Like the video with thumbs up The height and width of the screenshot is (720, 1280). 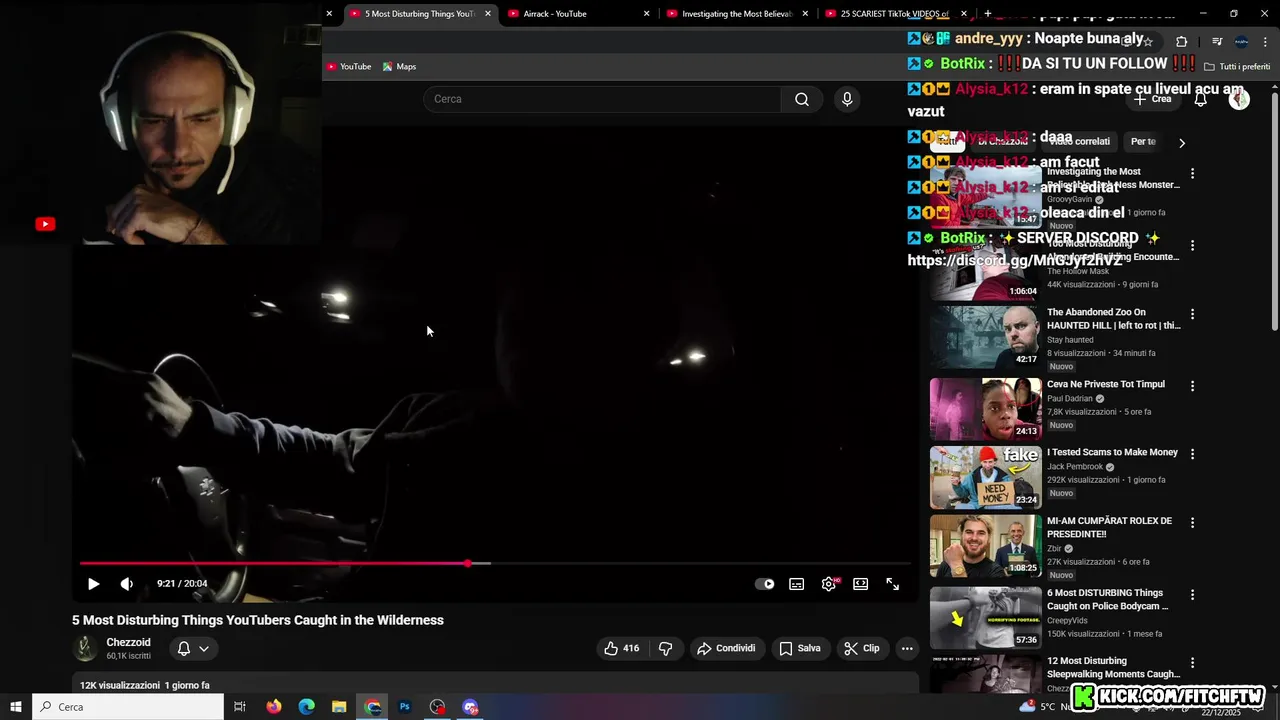621,648
